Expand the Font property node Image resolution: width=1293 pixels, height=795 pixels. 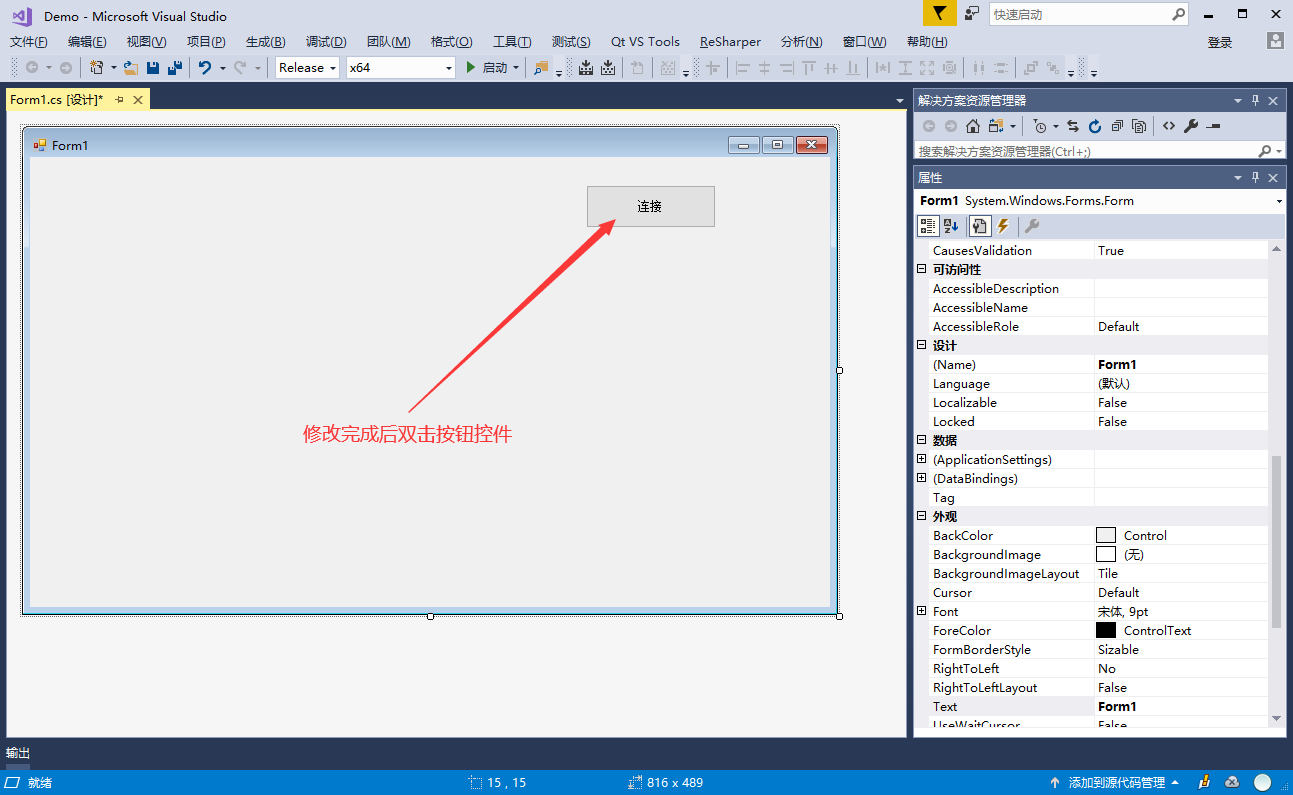(922, 611)
